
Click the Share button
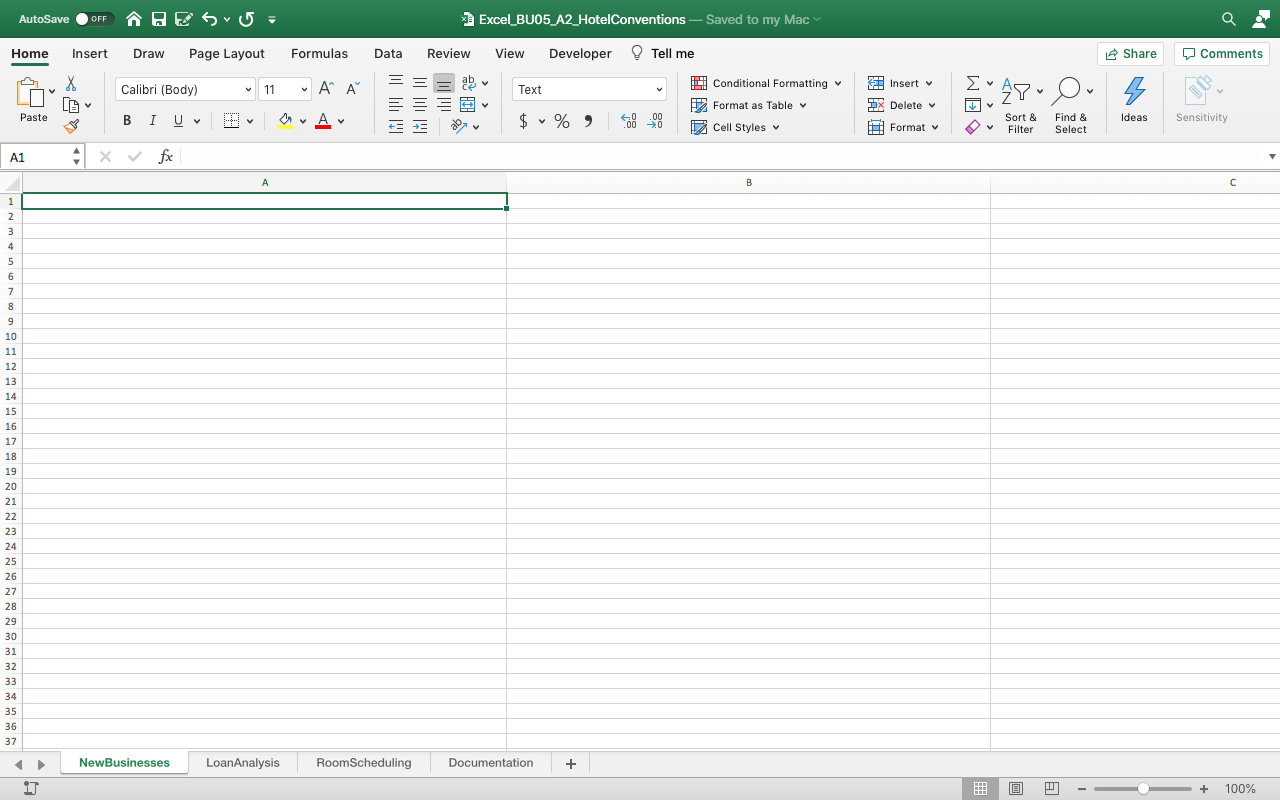pos(1130,54)
